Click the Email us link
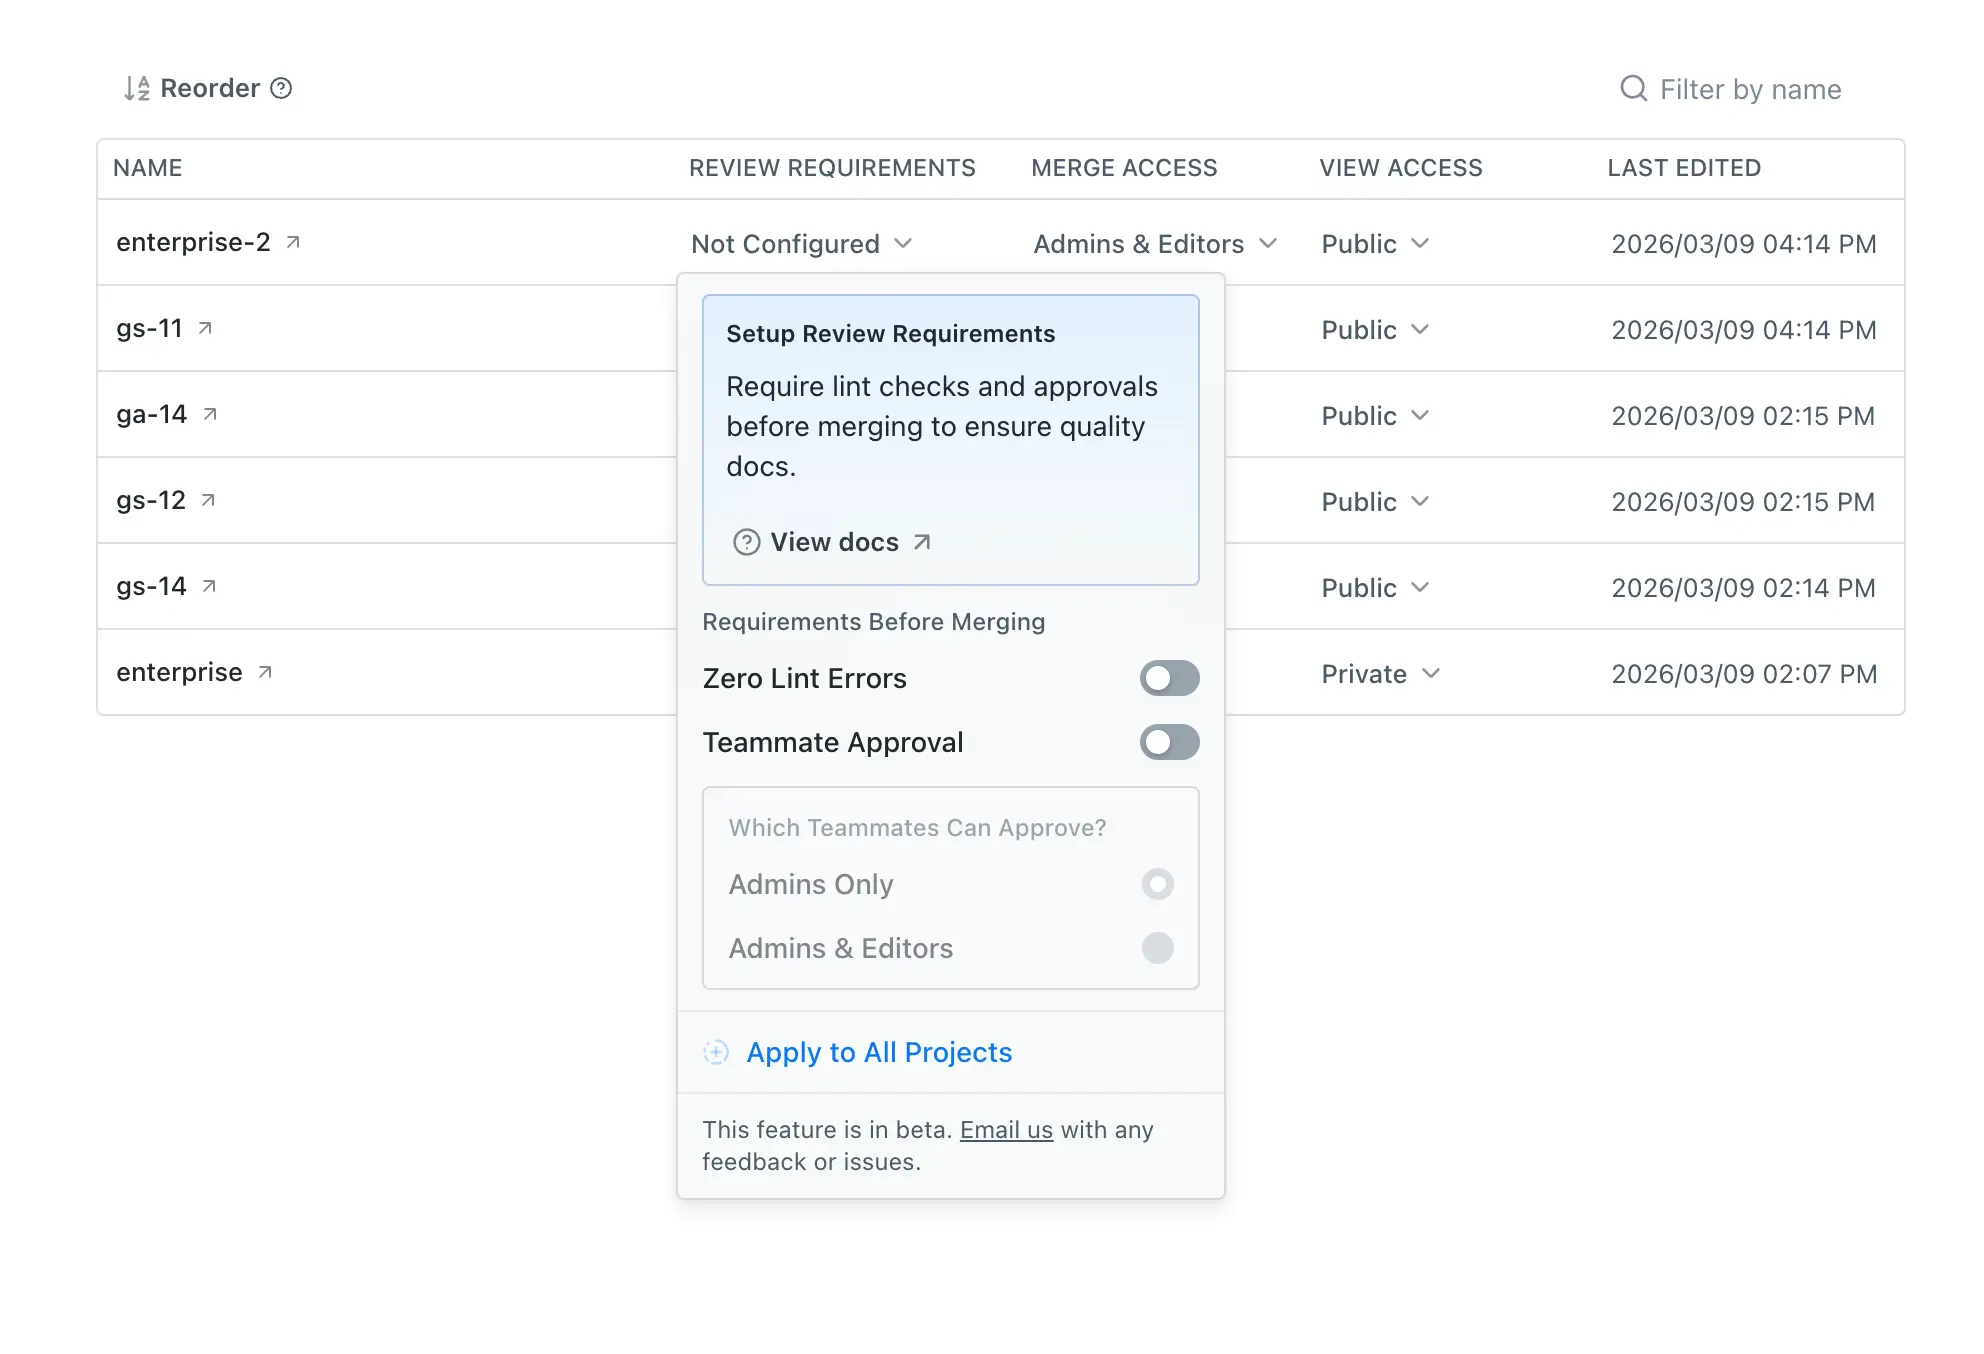Image resolution: width=1984 pixels, height=1354 pixels. click(1006, 1130)
